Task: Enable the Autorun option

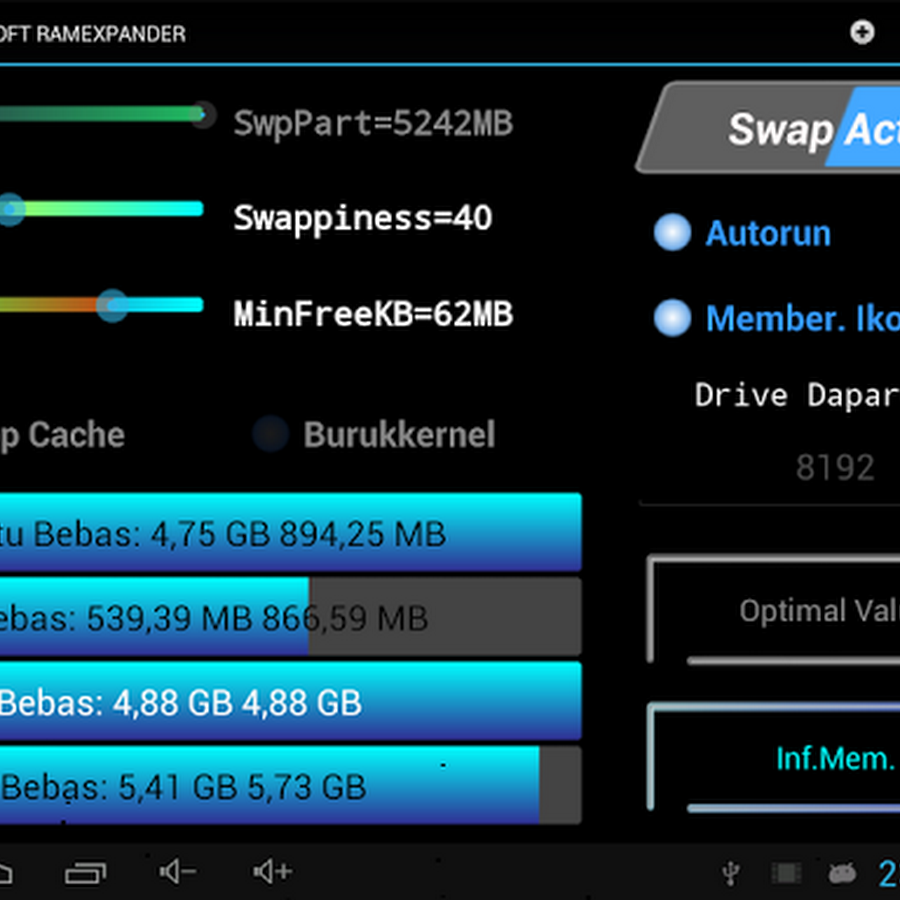Action: click(743, 232)
